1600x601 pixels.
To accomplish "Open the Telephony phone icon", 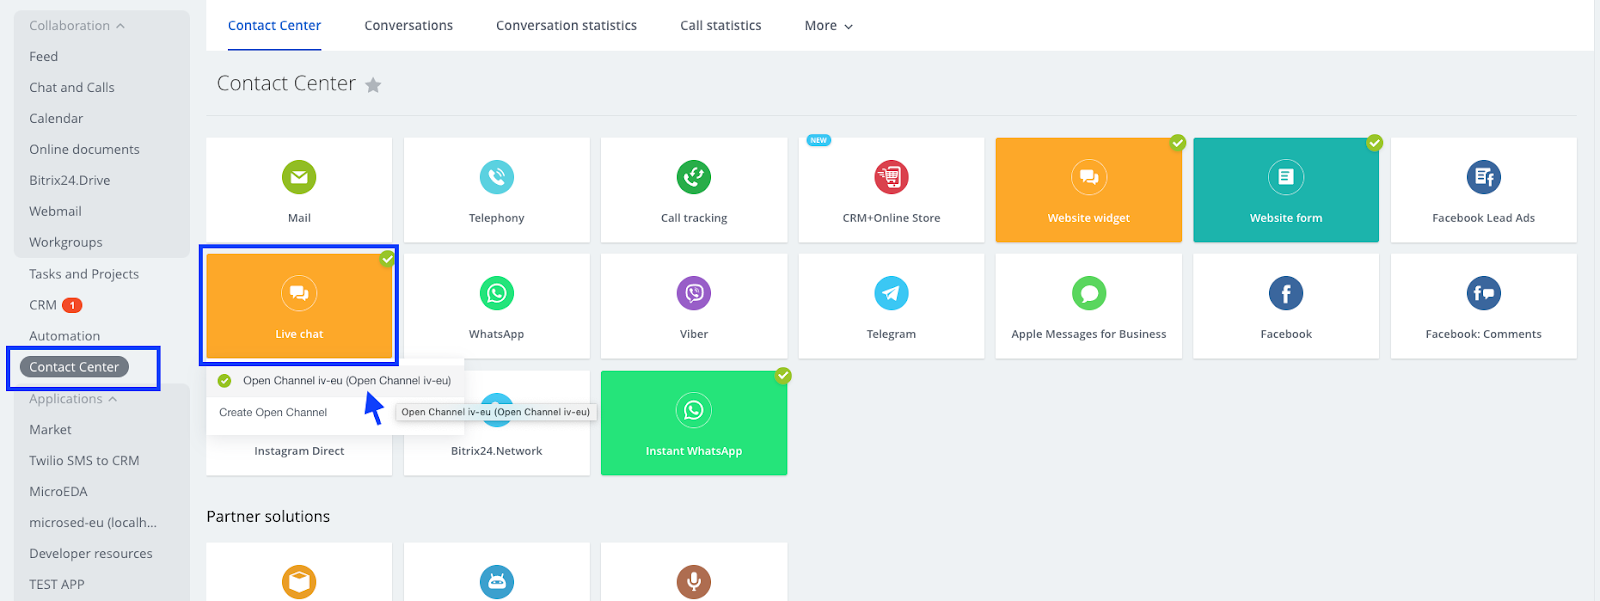I will tap(497, 177).
